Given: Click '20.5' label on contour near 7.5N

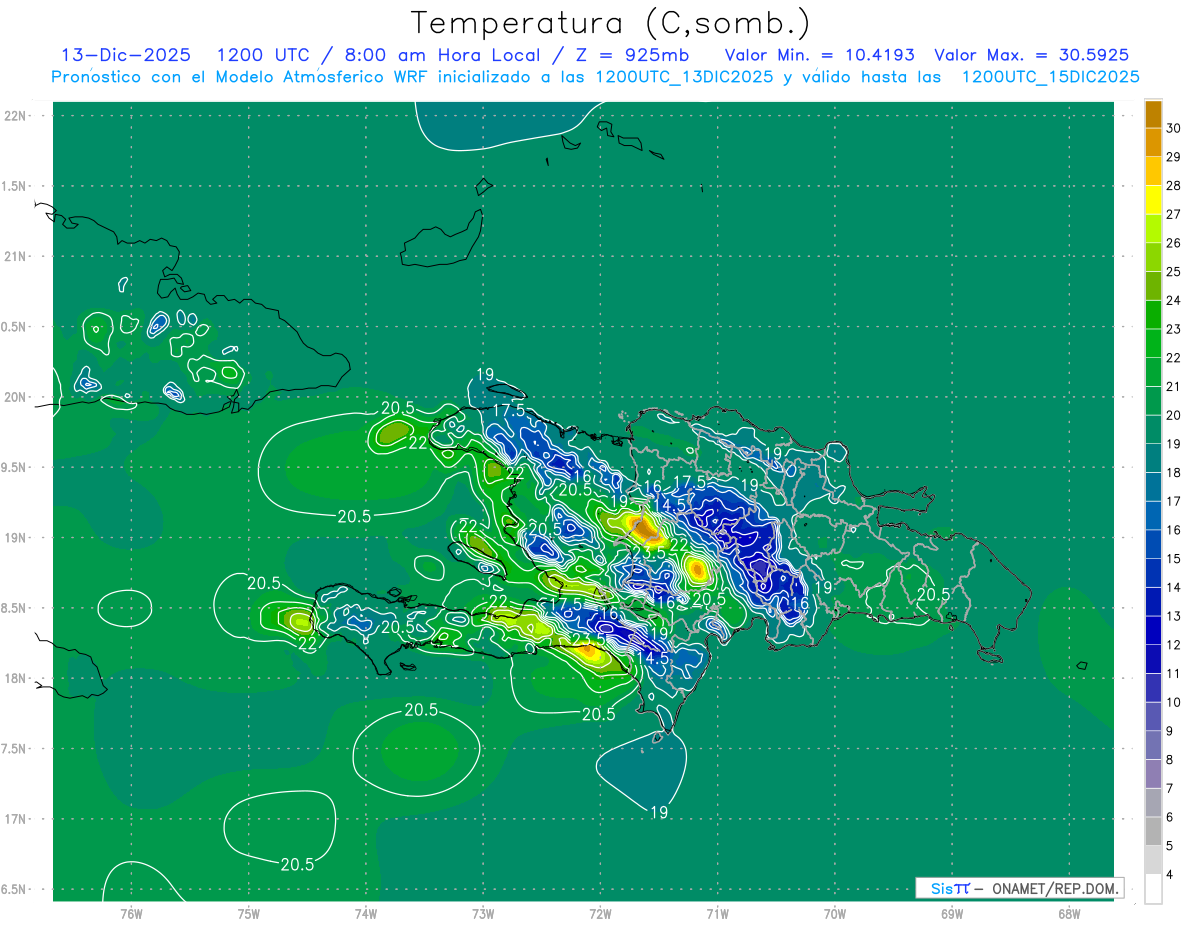Looking at the screenshot, I should (x=421, y=710).
